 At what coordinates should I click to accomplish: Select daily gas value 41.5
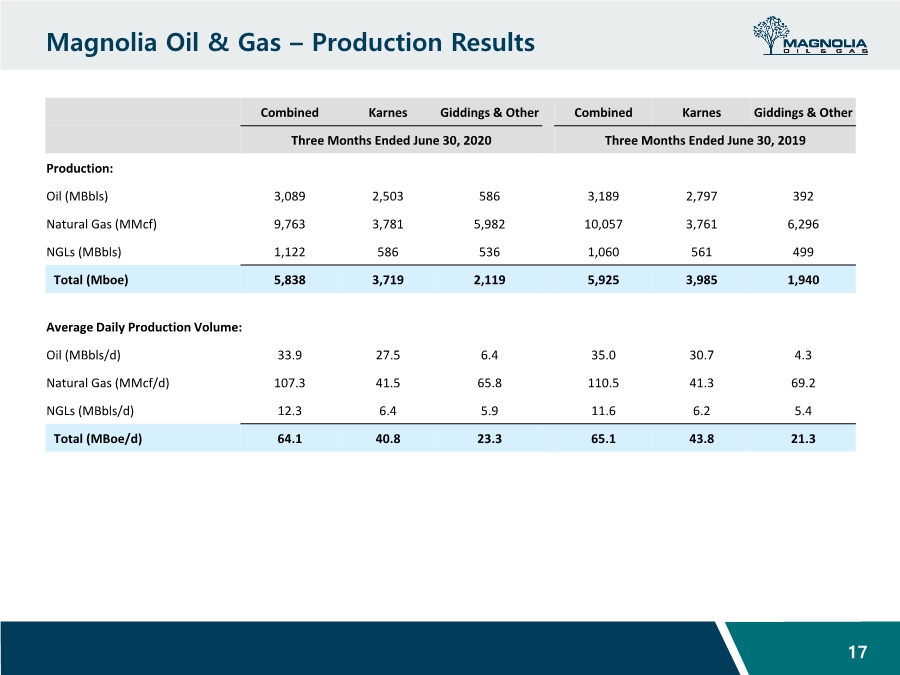[x=387, y=383]
